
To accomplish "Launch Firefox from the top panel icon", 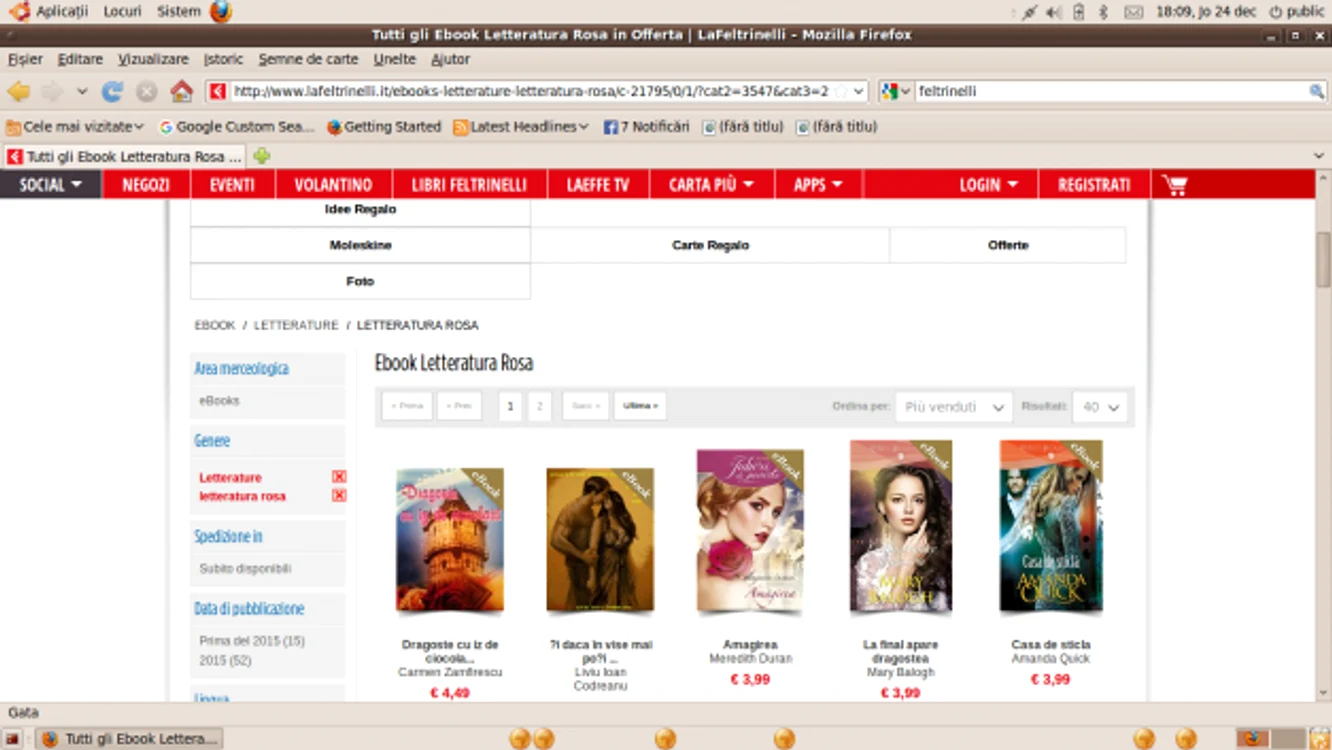I will coord(221,11).
